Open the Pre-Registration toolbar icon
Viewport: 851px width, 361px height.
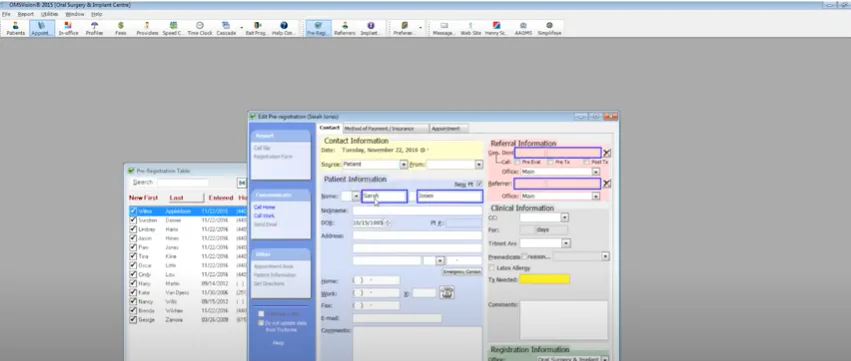pyautogui.click(x=318, y=28)
